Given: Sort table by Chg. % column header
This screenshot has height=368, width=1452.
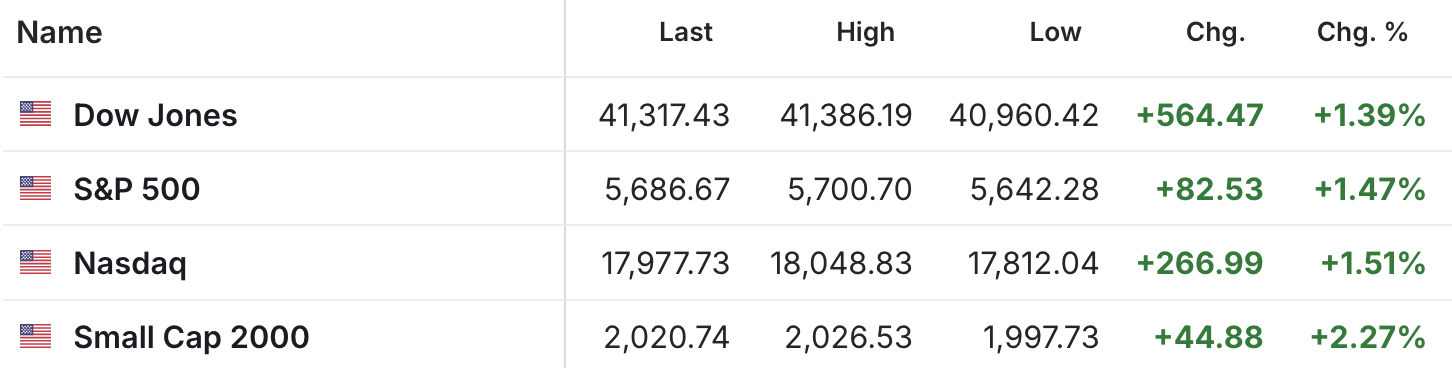Looking at the screenshot, I should point(1362,33).
